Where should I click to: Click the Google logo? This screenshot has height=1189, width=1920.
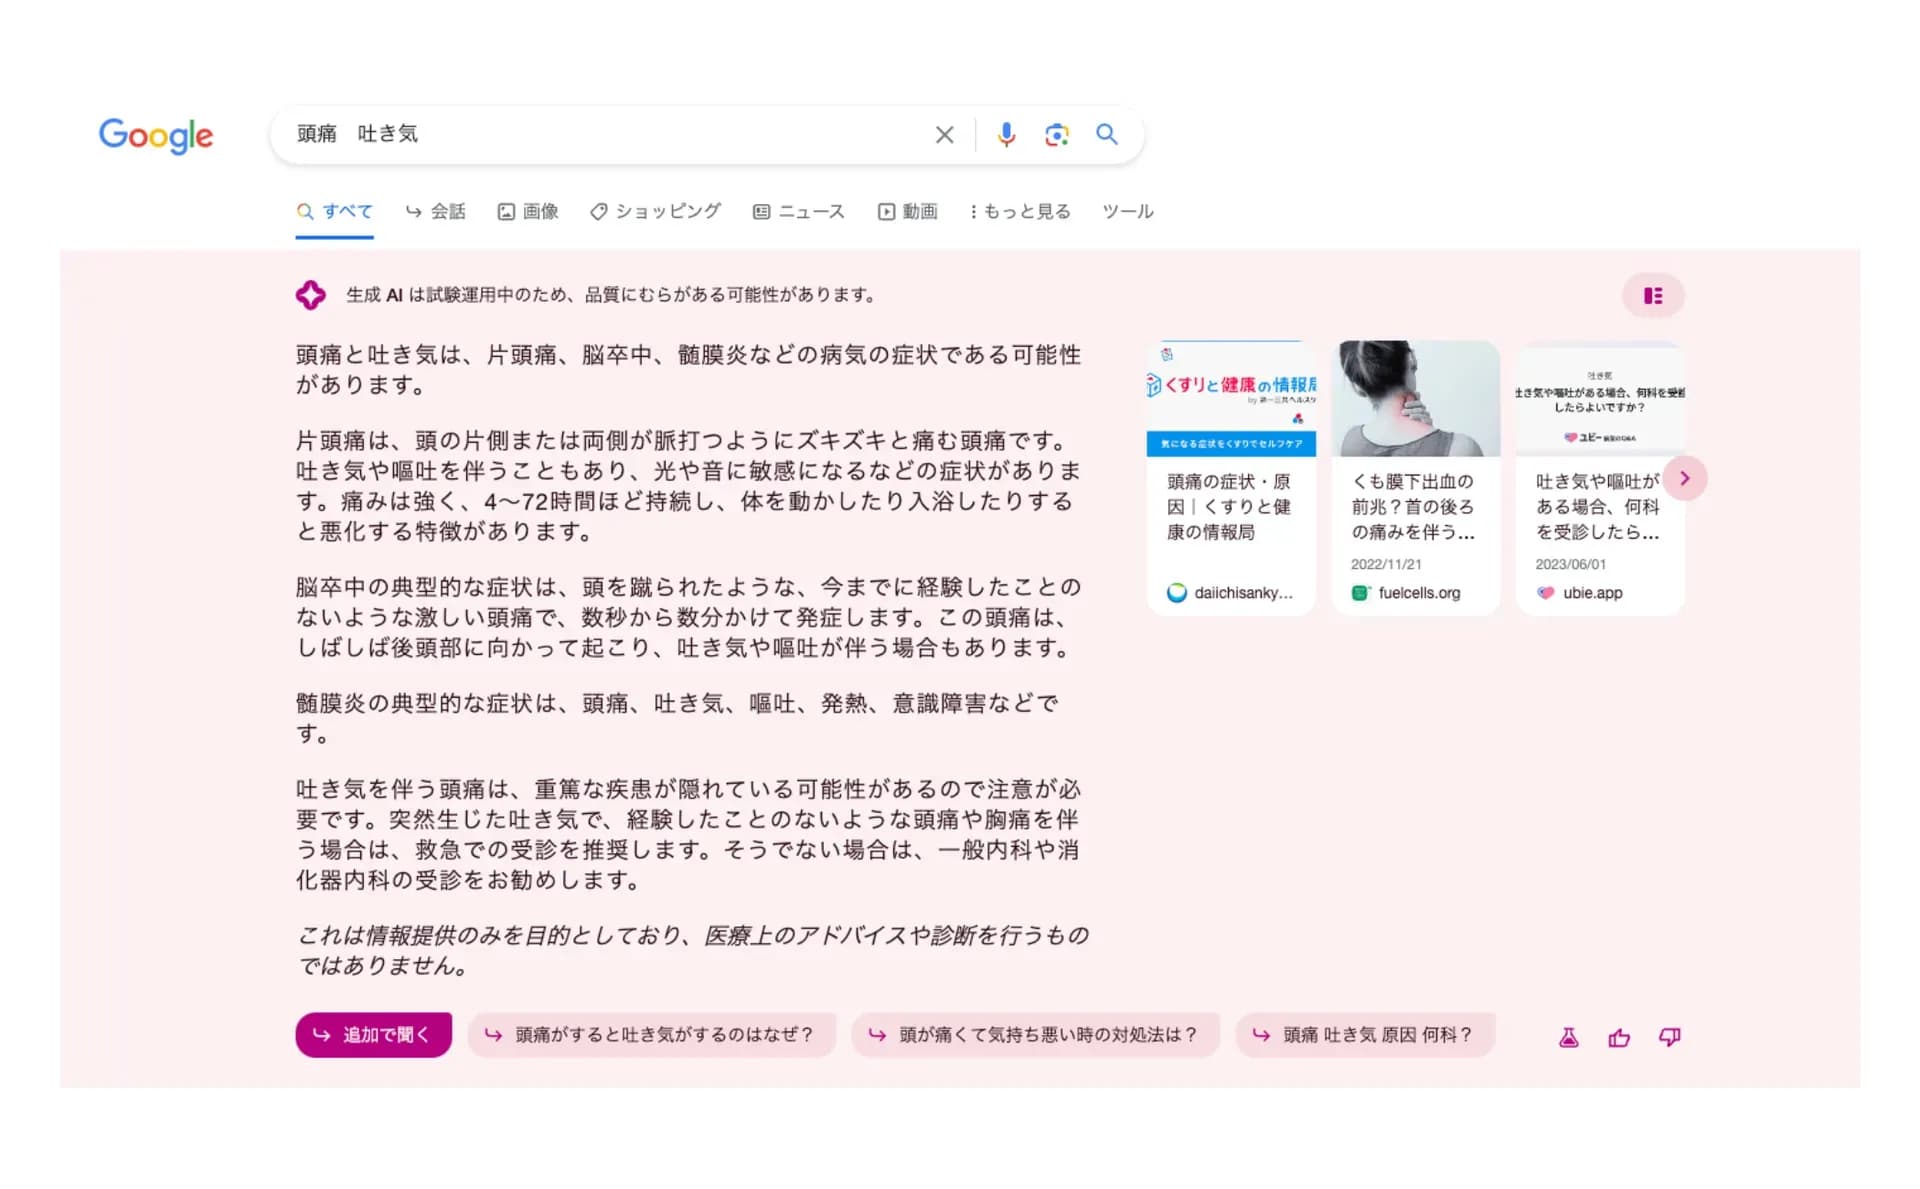coord(156,135)
